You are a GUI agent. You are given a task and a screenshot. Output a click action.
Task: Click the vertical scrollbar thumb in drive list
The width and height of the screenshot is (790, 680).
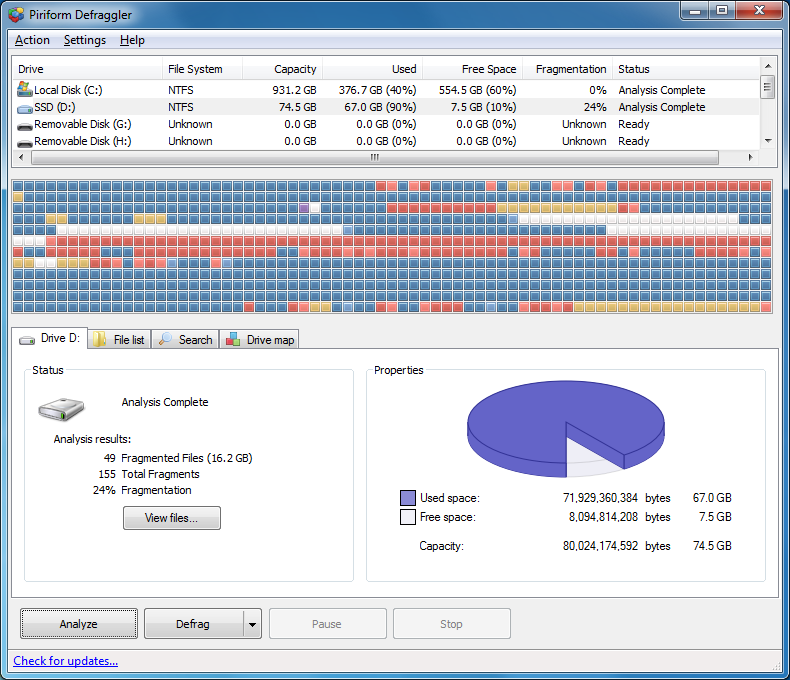pyautogui.click(x=767, y=87)
